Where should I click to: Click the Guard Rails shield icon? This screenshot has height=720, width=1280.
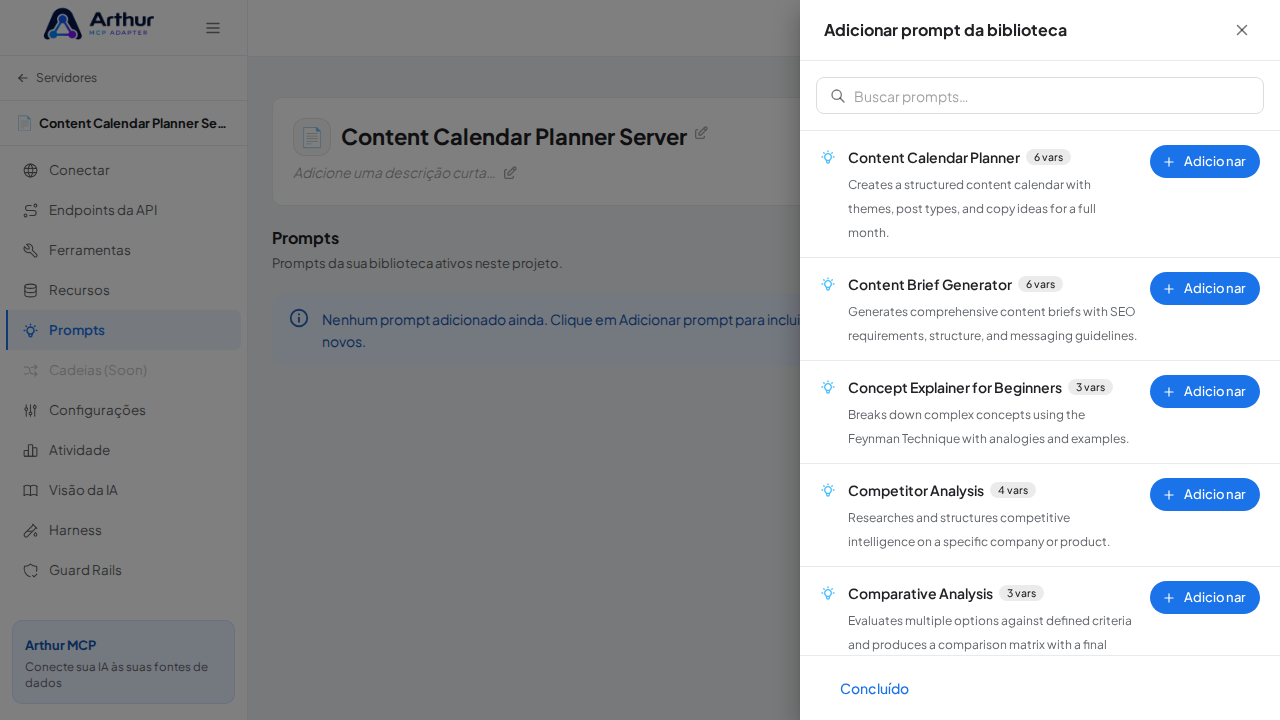pyautogui.click(x=30, y=570)
